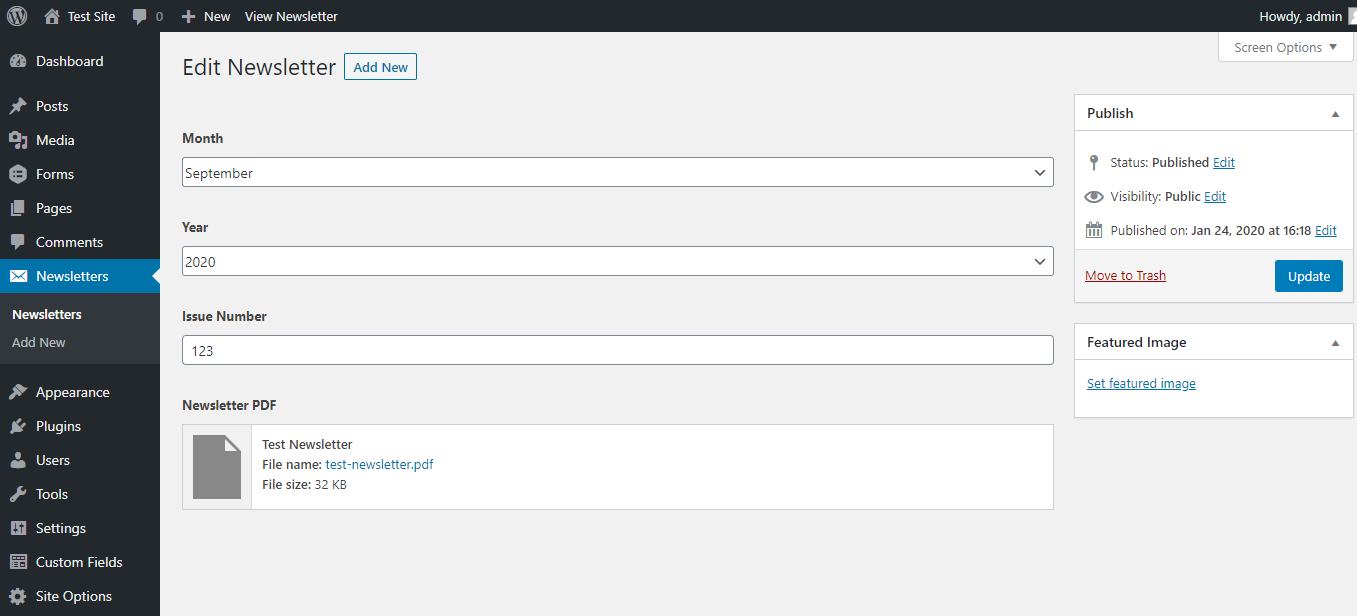
Task: Open the Tools menu label
Action: click(x=52, y=494)
